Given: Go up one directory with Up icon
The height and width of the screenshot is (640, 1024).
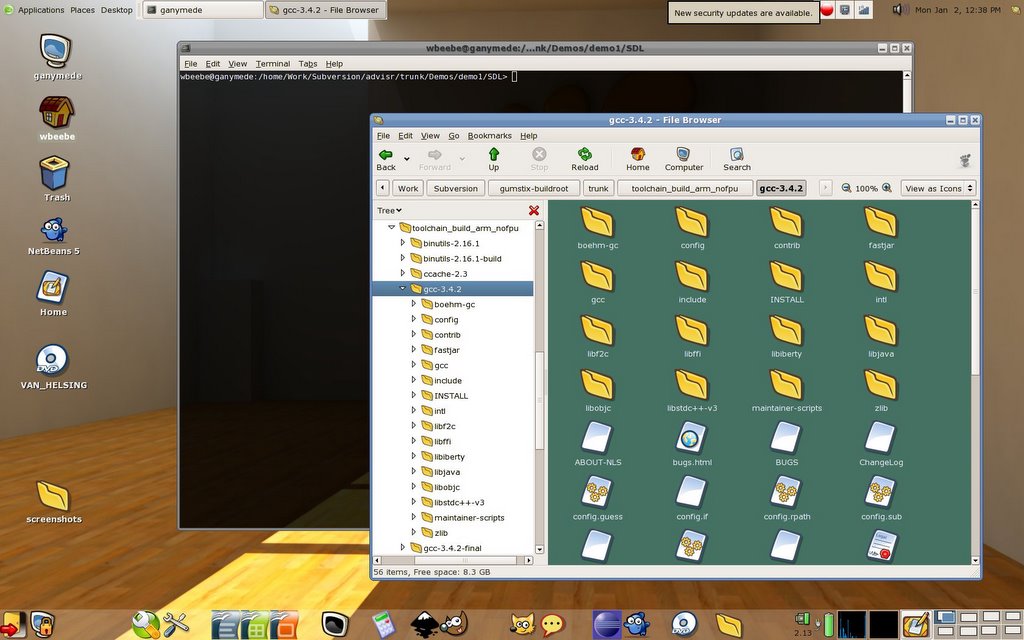Looking at the screenshot, I should [x=493, y=158].
